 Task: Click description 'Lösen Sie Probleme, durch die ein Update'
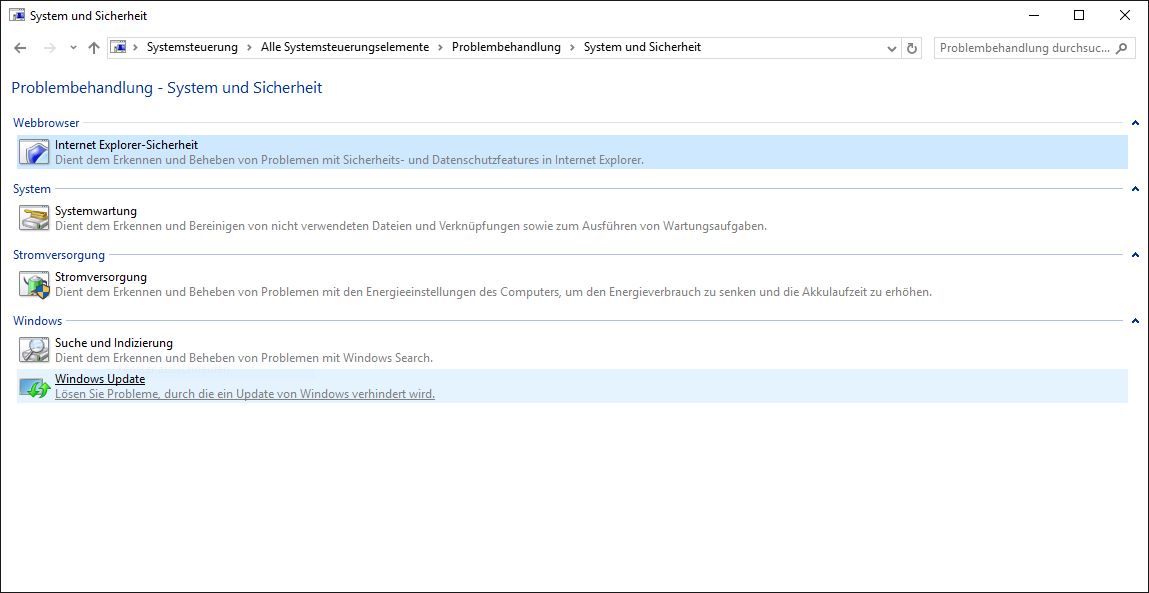pos(245,394)
